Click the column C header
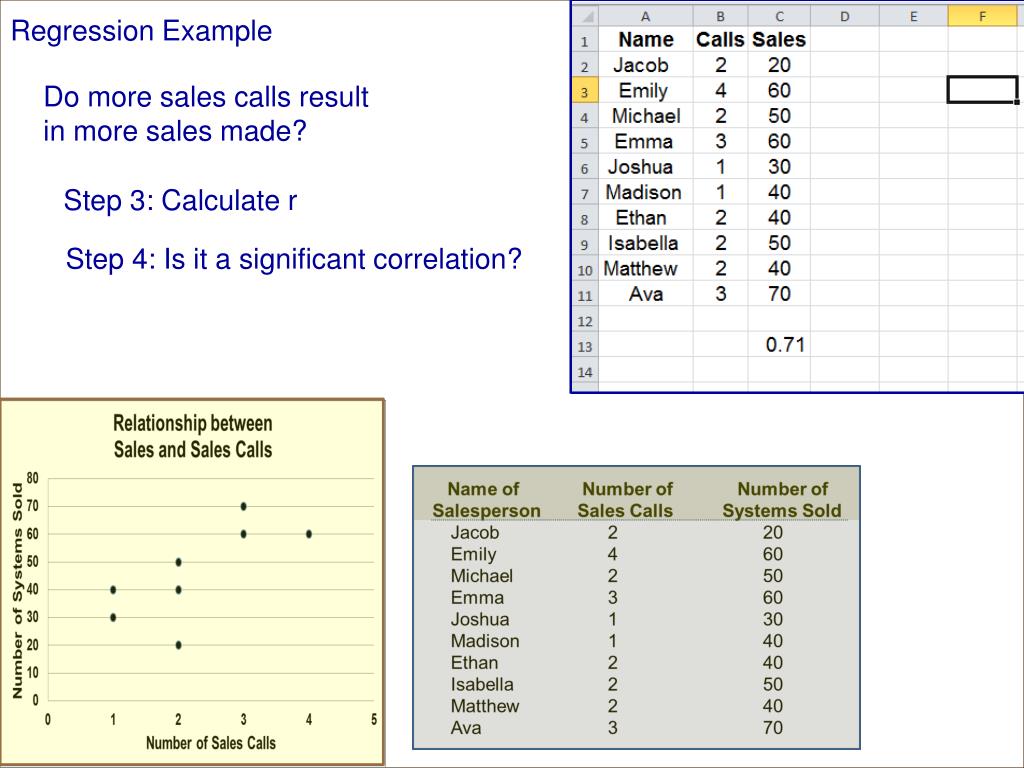1024x768 pixels. 779,16
